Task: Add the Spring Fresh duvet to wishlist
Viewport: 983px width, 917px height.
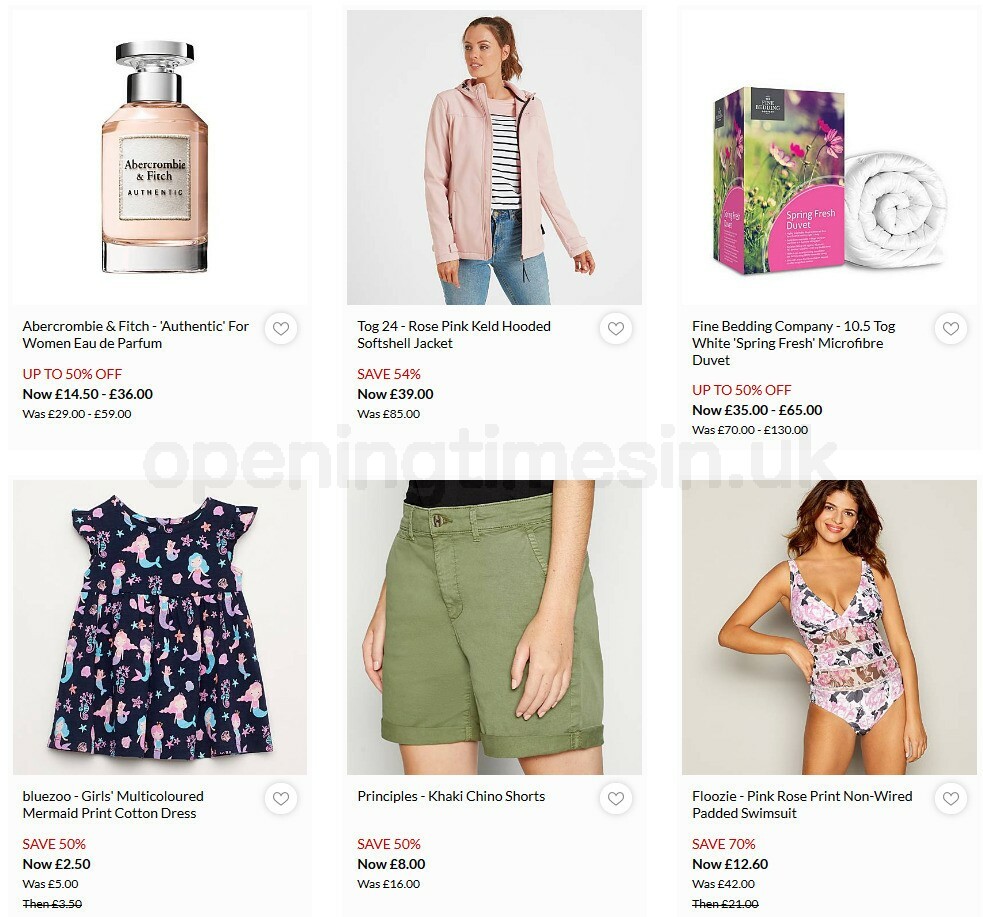Action: click(x=951, y=328)
